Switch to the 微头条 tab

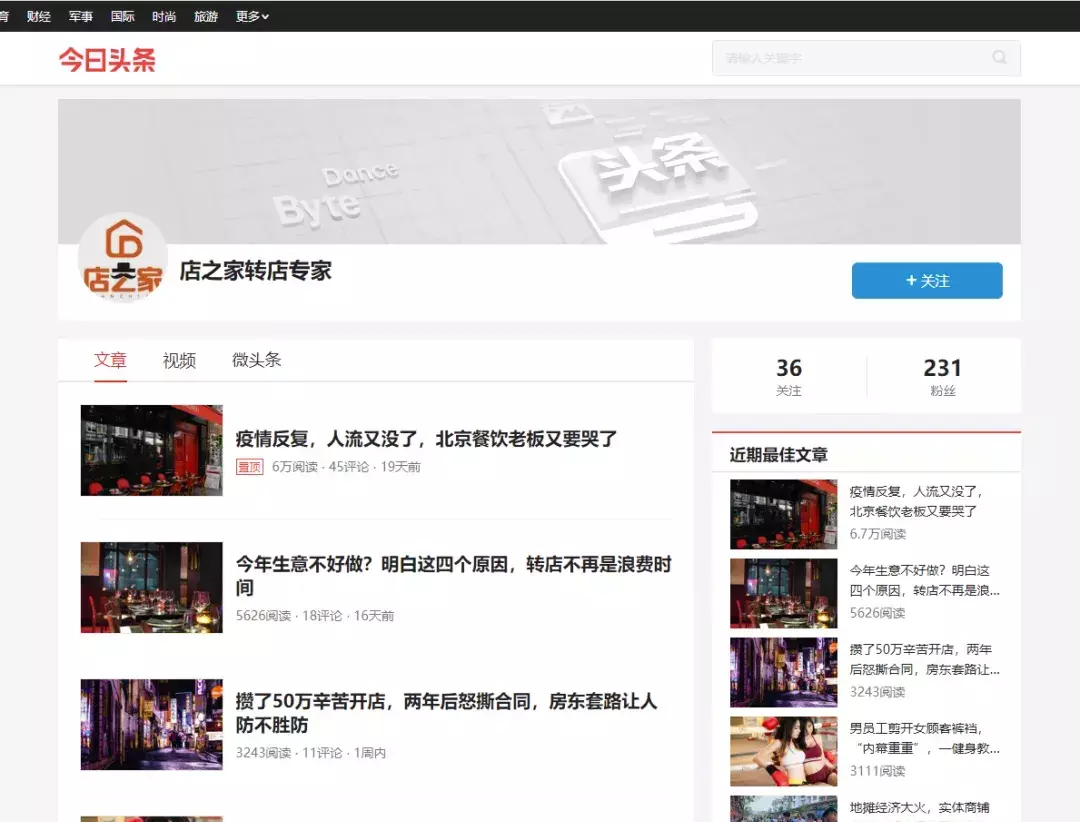click(x=256, y=360)
